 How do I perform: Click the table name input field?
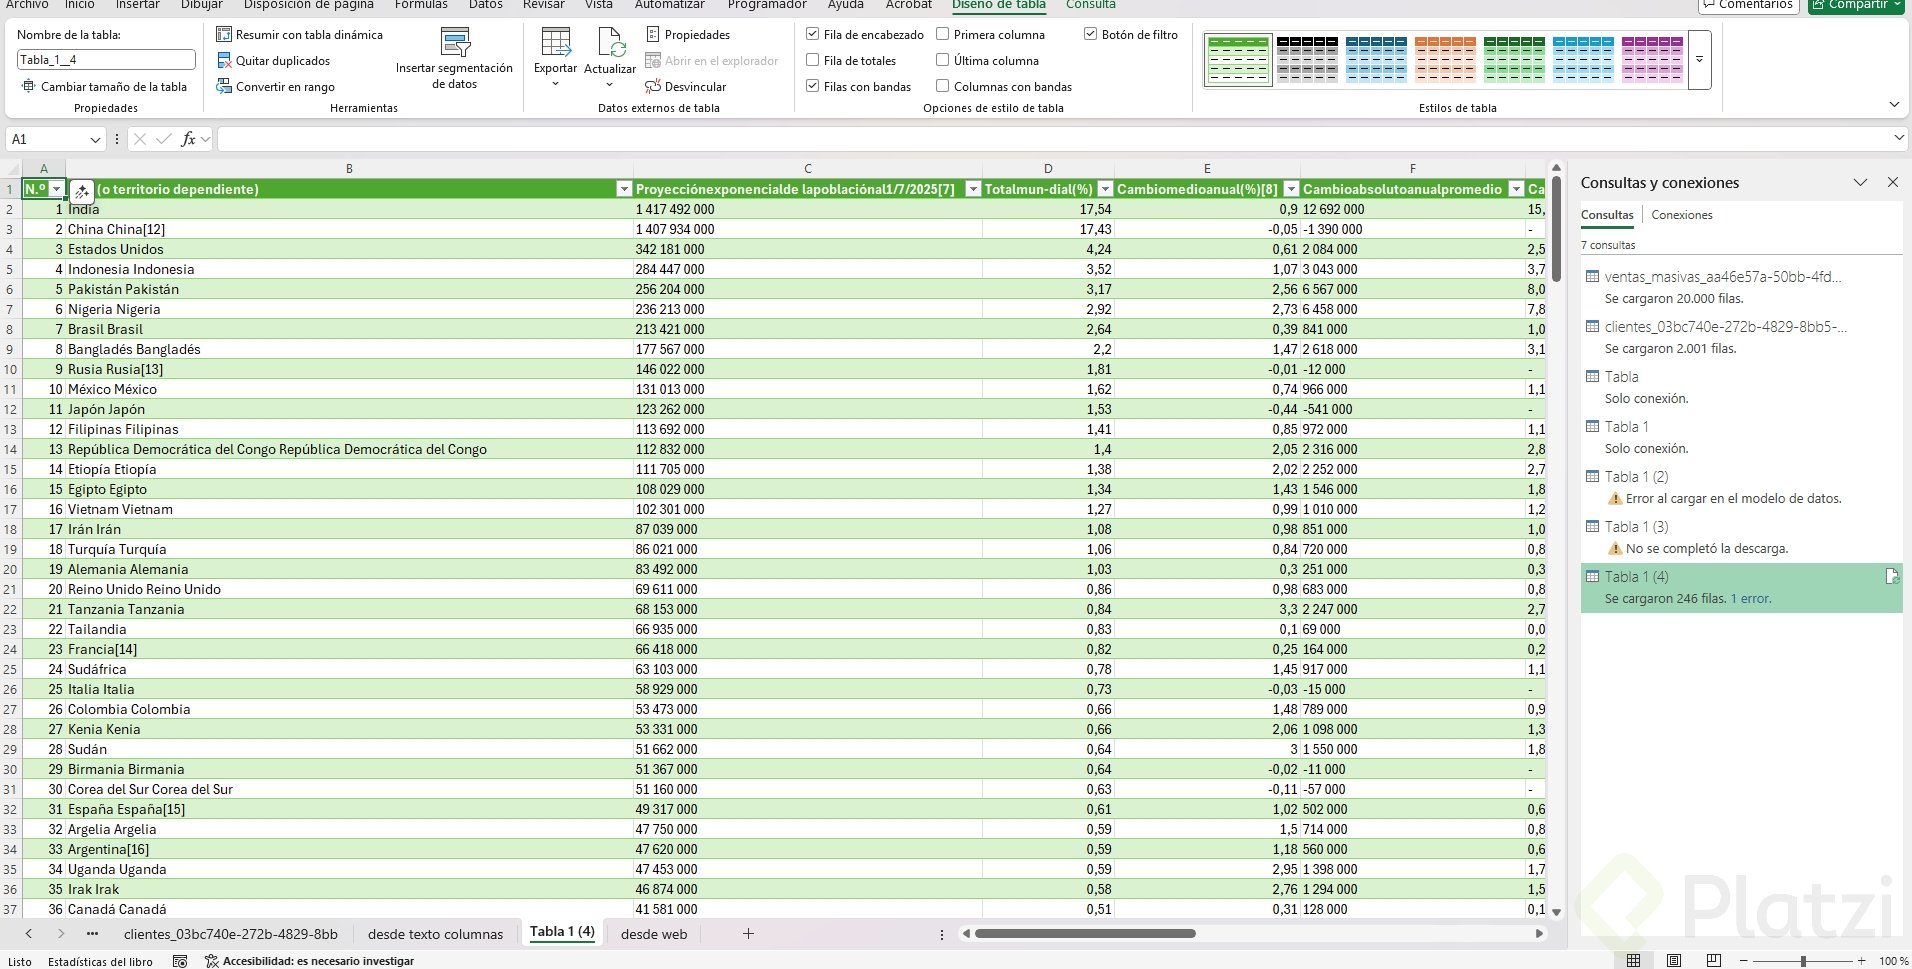[105, 60]
